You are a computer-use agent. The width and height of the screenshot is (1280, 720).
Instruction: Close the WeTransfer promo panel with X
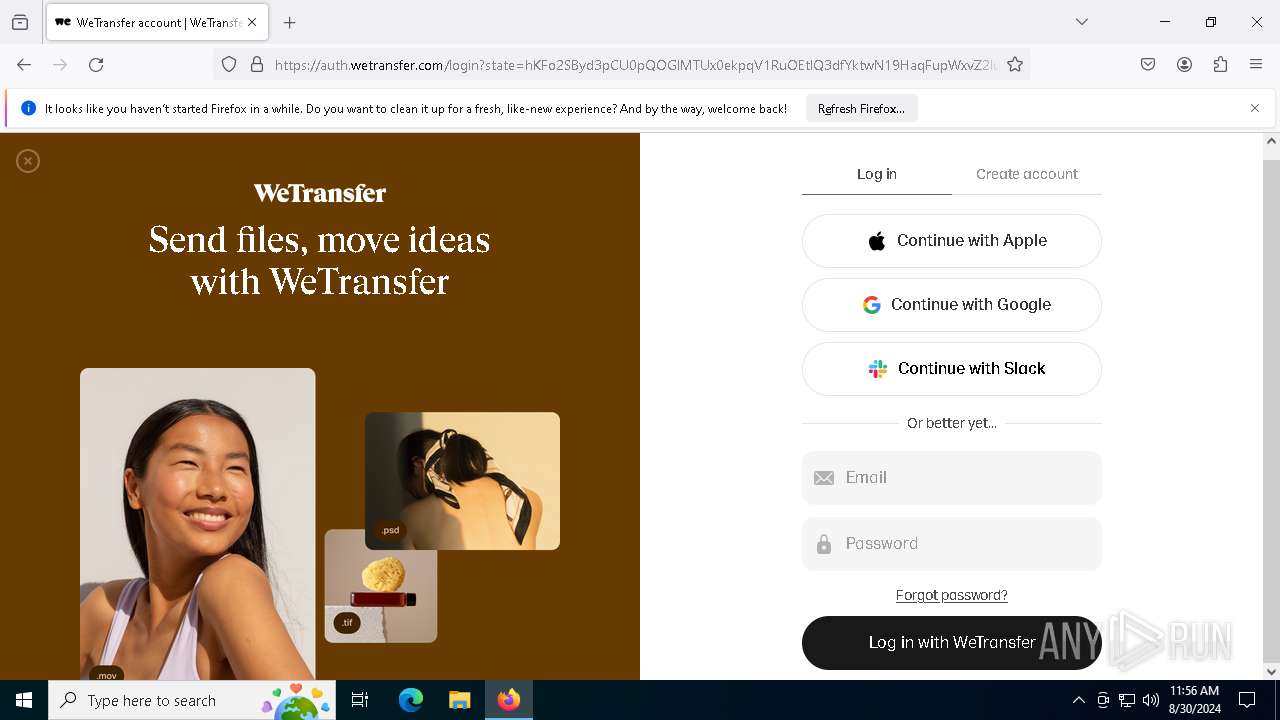tap(28, 161)
